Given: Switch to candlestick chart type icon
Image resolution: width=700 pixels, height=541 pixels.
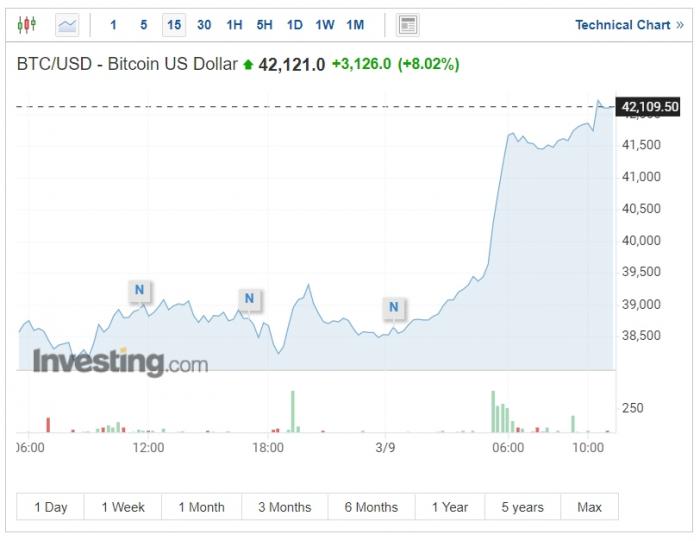Looking at the screenshot, I should [27, 25].
